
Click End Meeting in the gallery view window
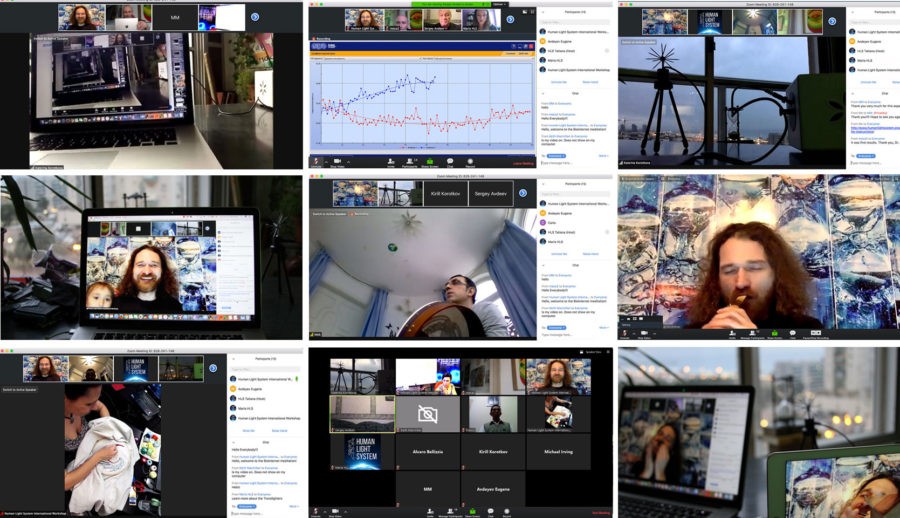[x=600, y=511]
